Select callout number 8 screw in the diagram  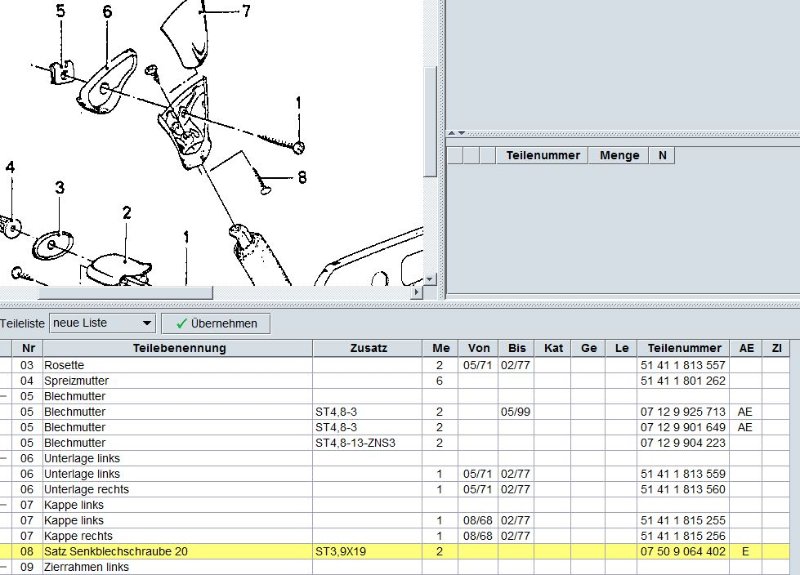coord(302,179)
